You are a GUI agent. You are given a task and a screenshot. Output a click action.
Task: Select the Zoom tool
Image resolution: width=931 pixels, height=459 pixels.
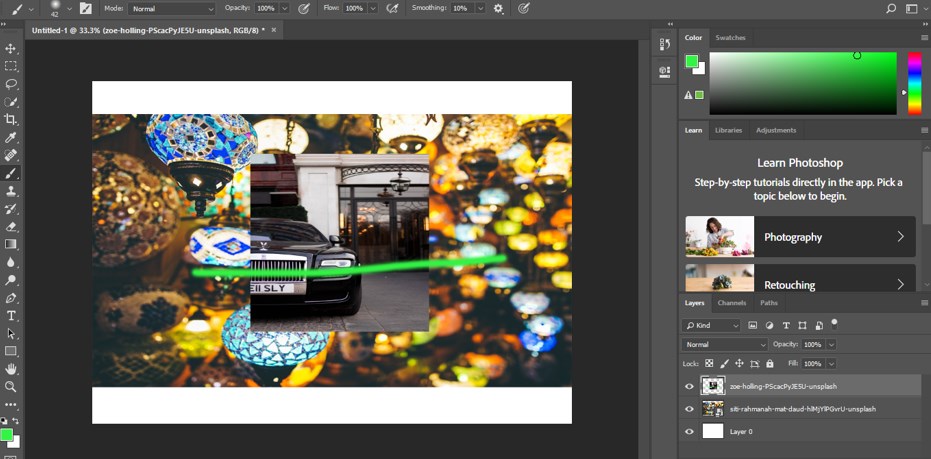(10, 387)
